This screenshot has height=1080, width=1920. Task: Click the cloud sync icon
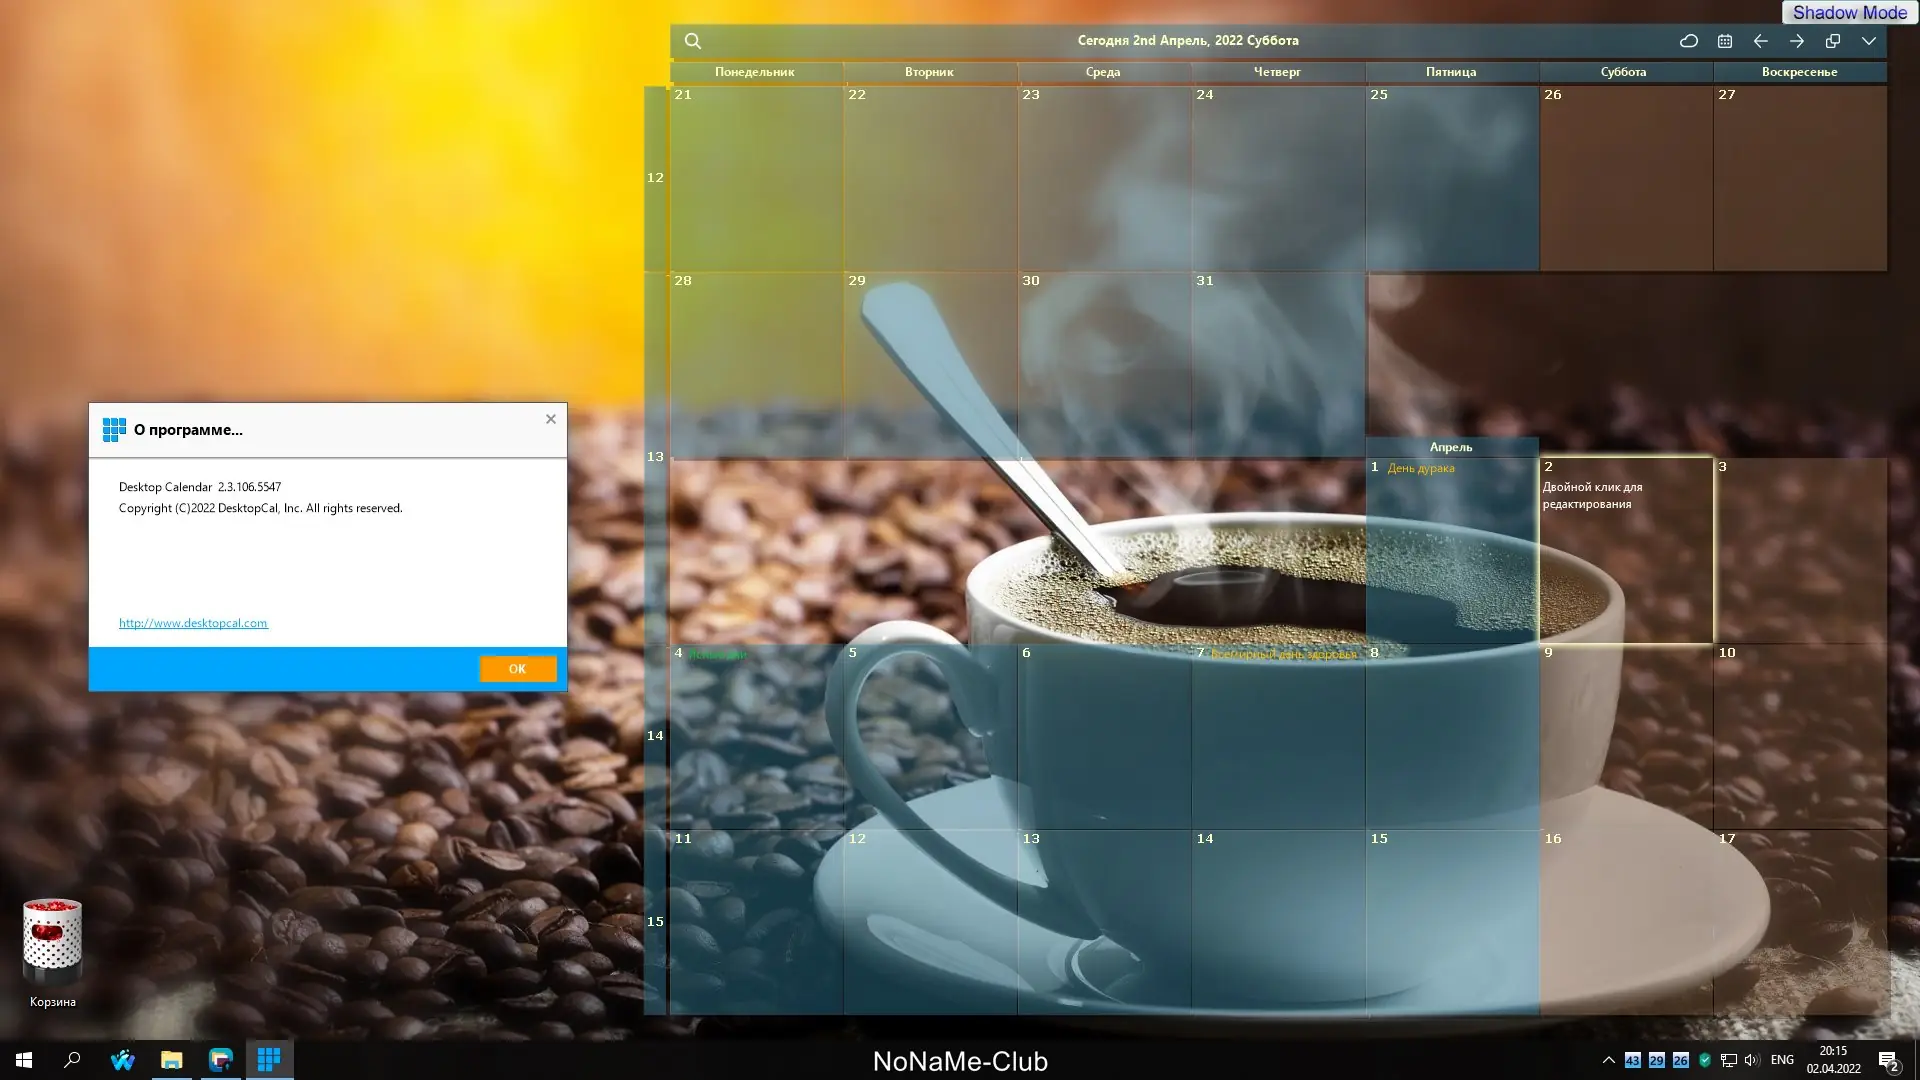[x=1689, y=41]
